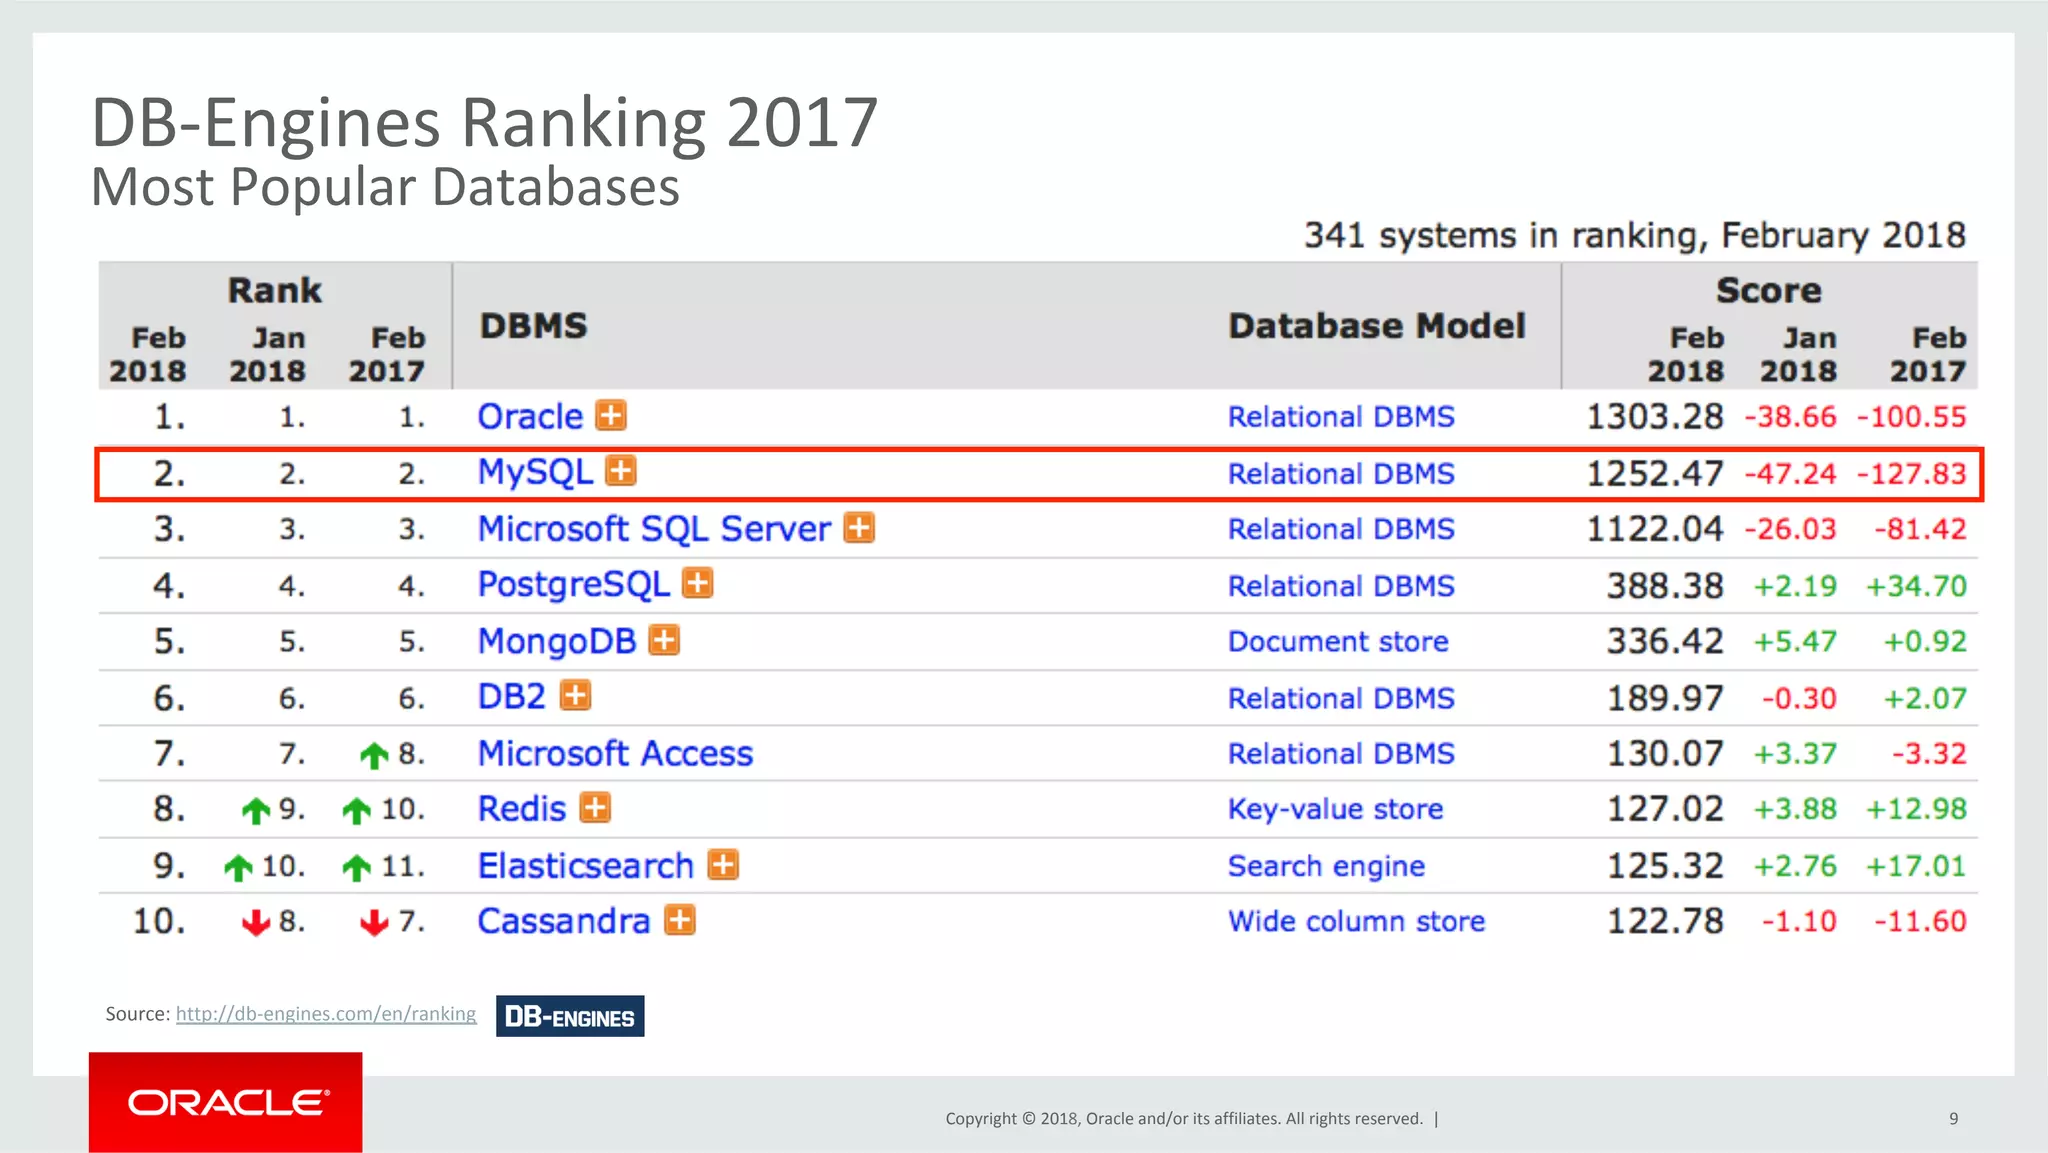Click Relational DBMS in the Microsoft Access row
Viewport: 2048px width, 1153px height.
tap(1341, 753)
